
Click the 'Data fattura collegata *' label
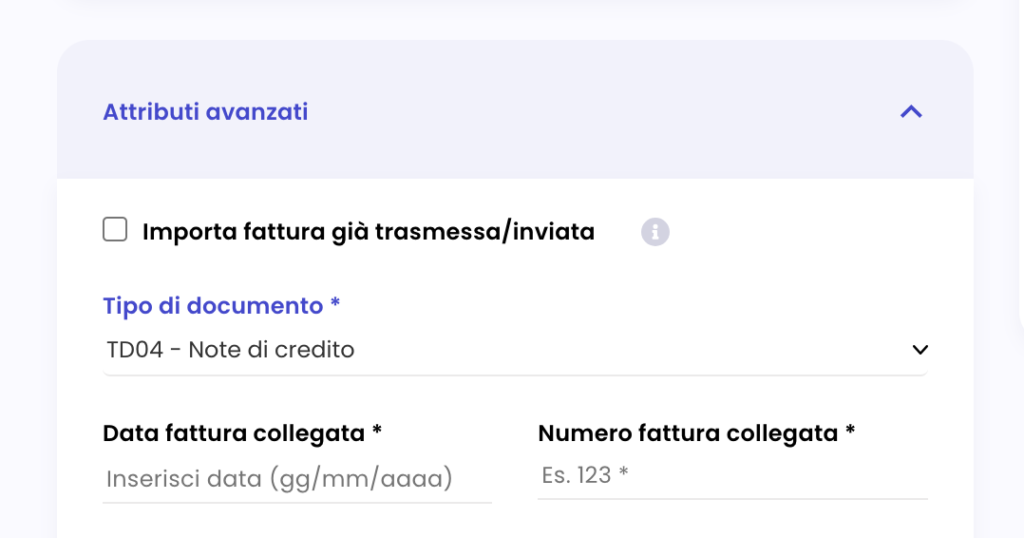click(242, 433)
